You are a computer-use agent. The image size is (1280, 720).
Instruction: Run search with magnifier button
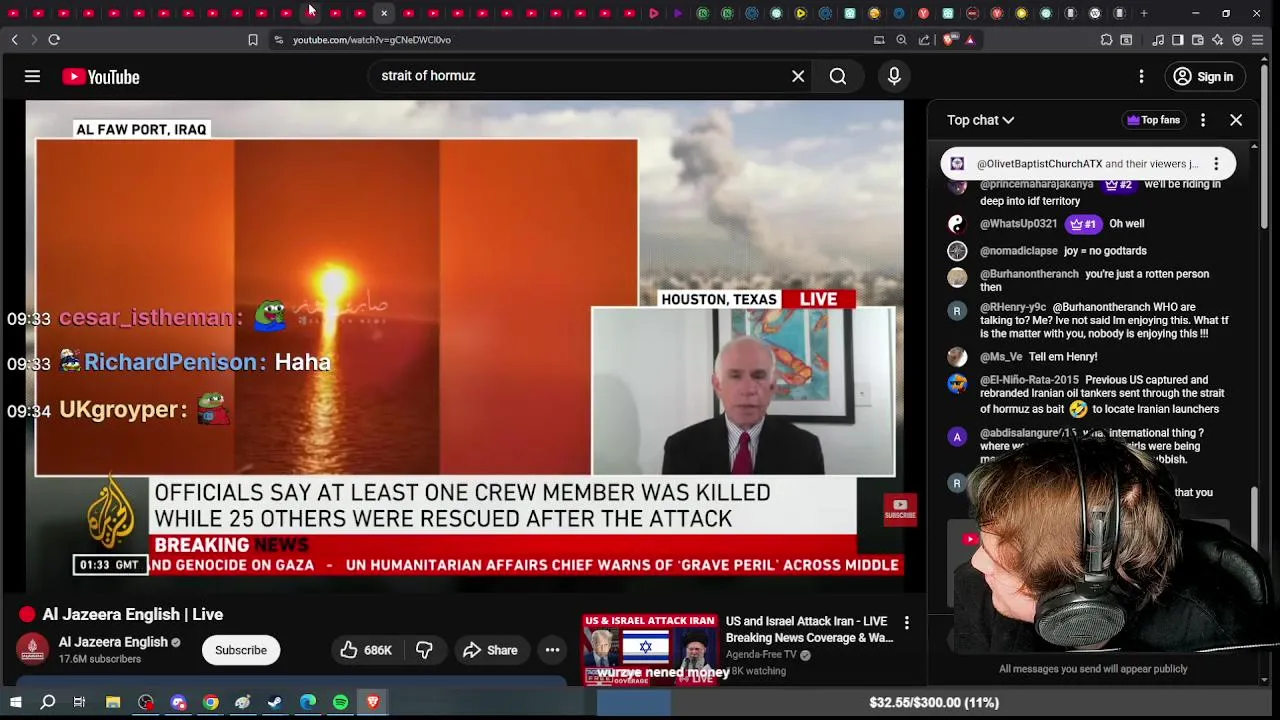click(x=838, y=76)
